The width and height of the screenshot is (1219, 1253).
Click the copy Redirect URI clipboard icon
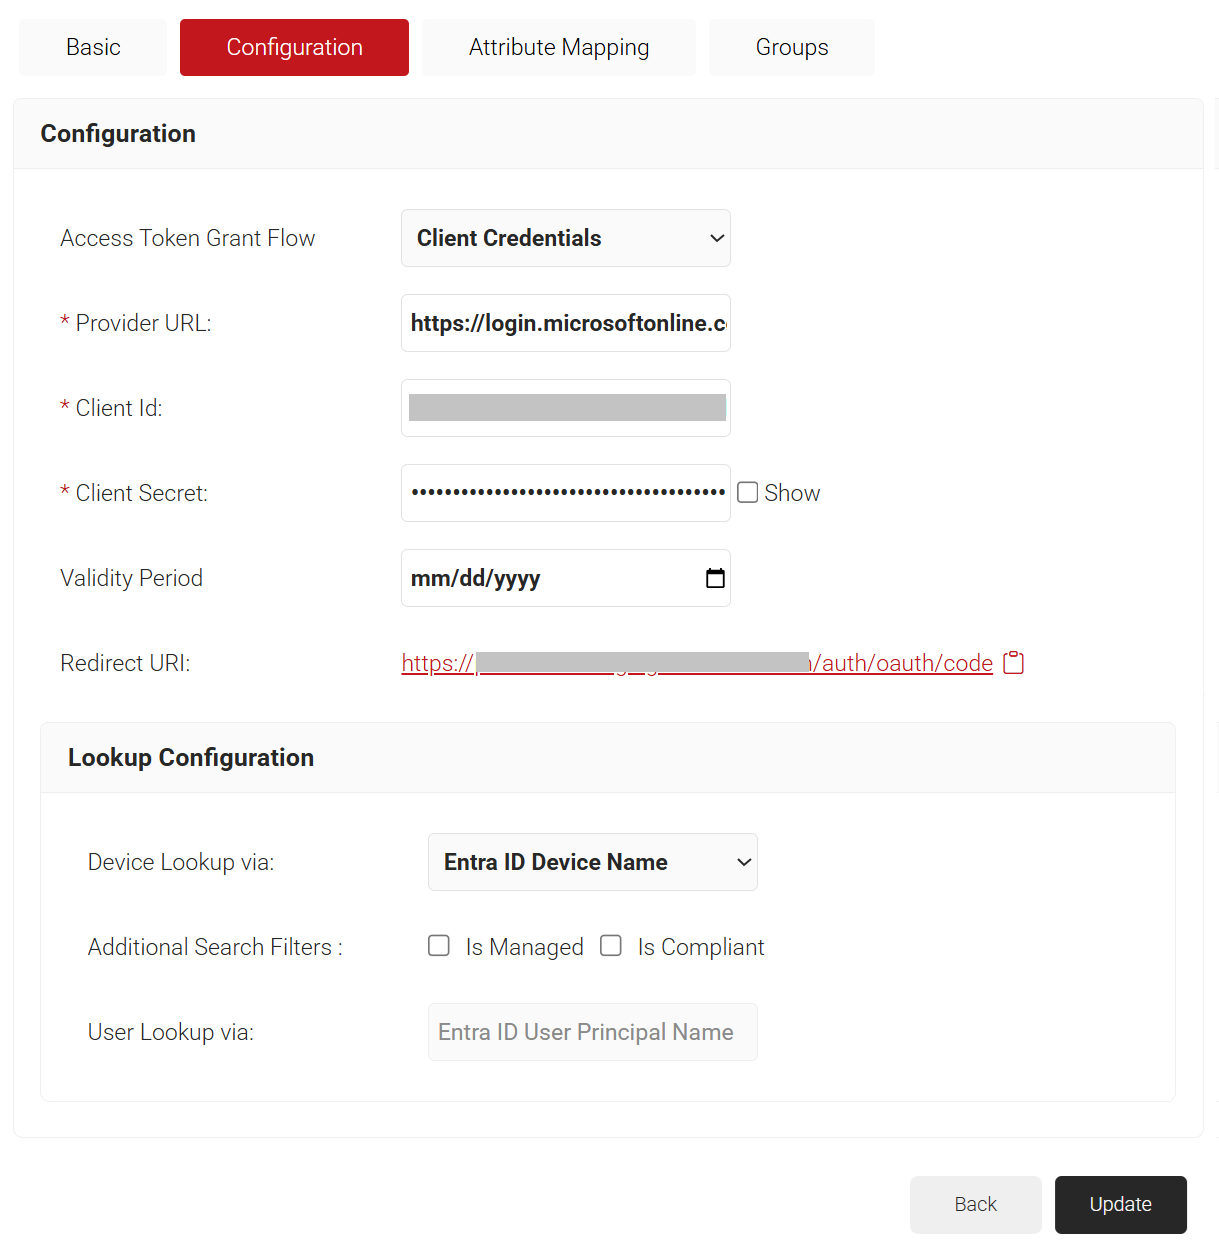pos(1013,663)
